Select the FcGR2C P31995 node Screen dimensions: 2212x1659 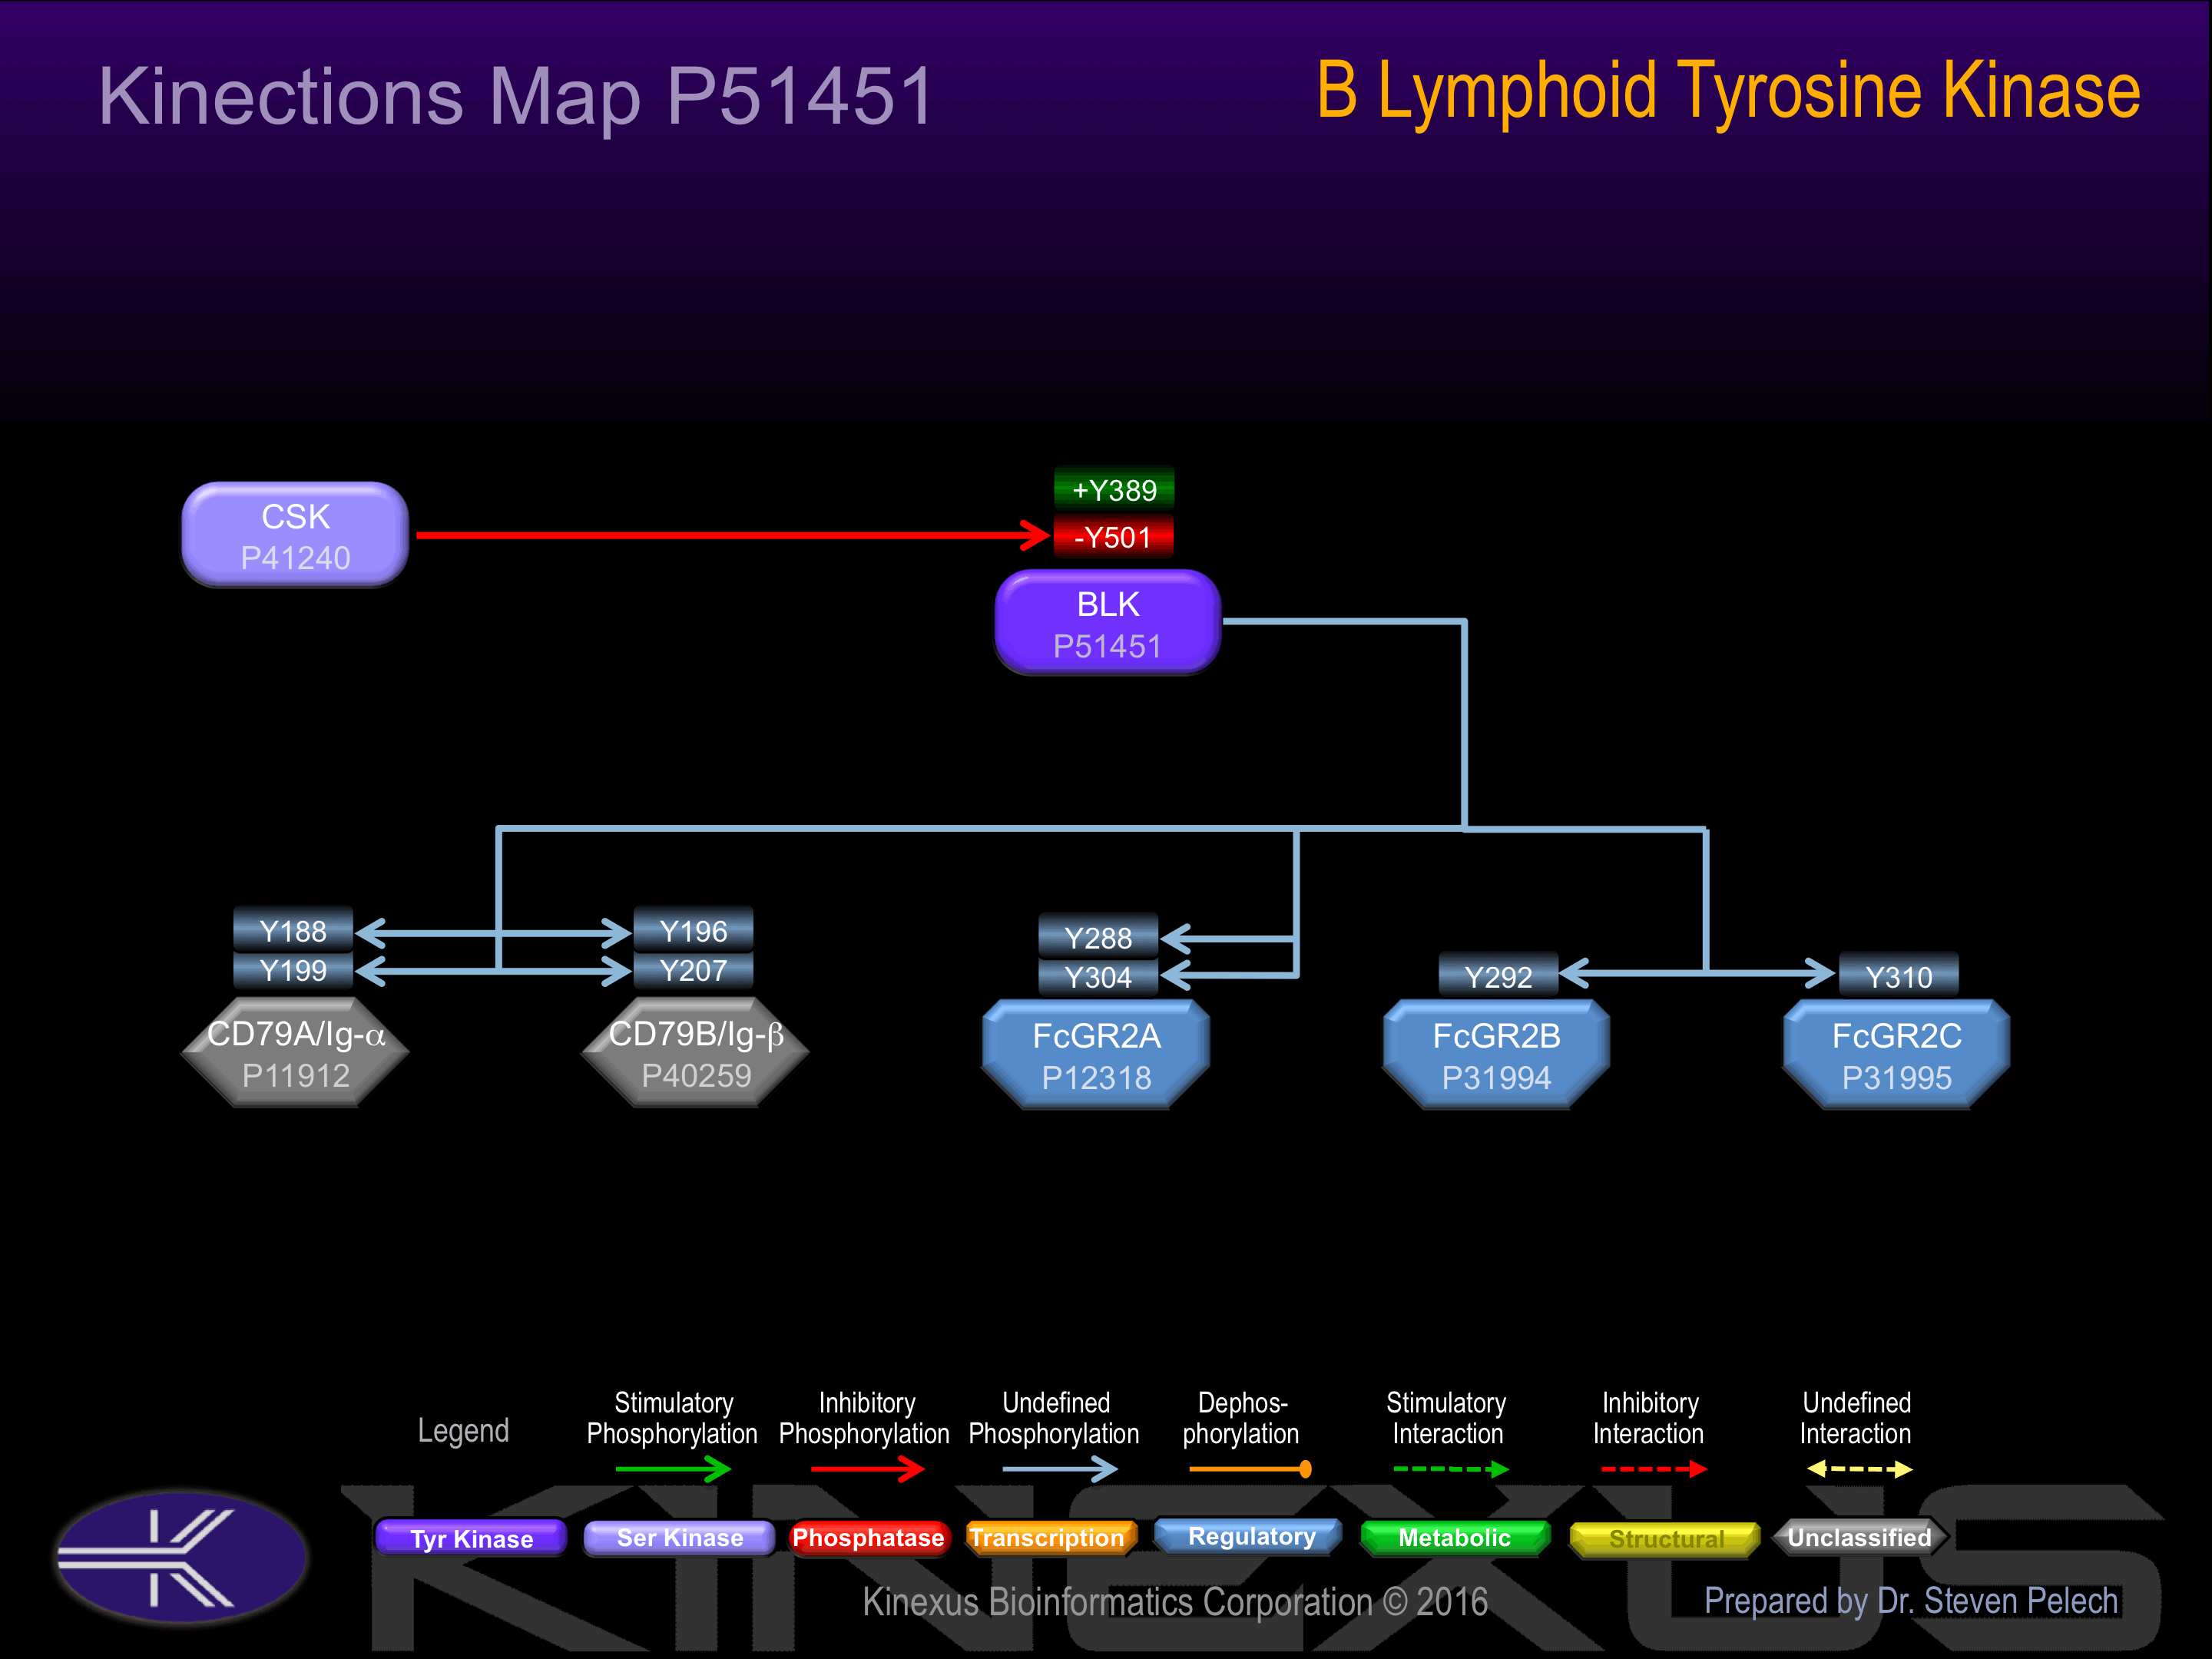[x=1897, y=1055]
